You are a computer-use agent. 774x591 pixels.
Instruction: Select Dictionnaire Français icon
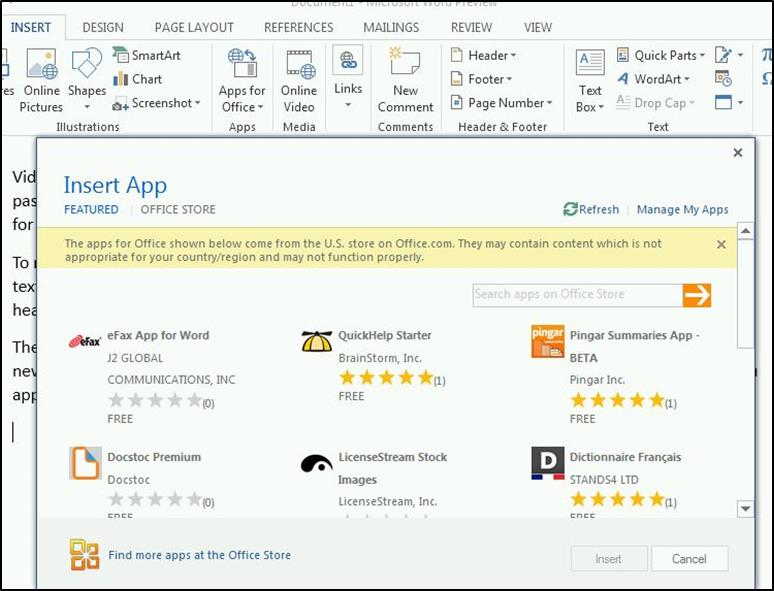(547, 463)
